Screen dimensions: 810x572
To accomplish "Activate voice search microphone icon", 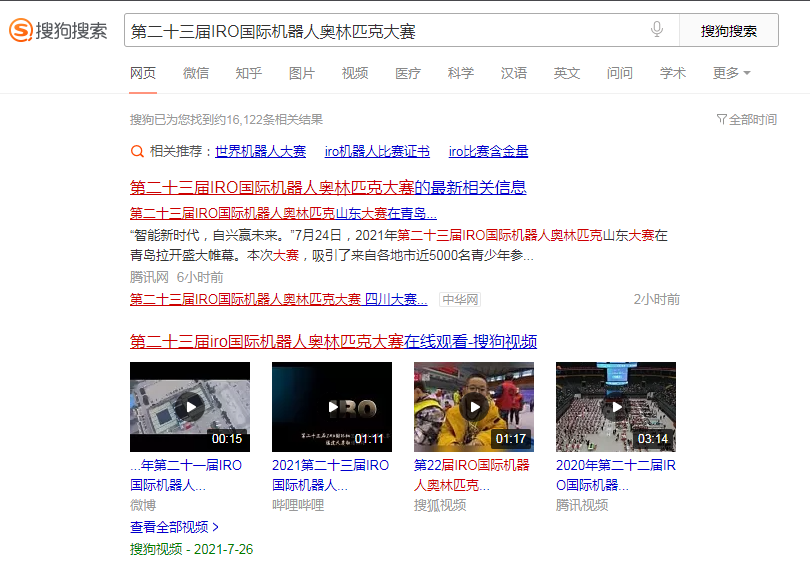I will [x=657, y=29].
